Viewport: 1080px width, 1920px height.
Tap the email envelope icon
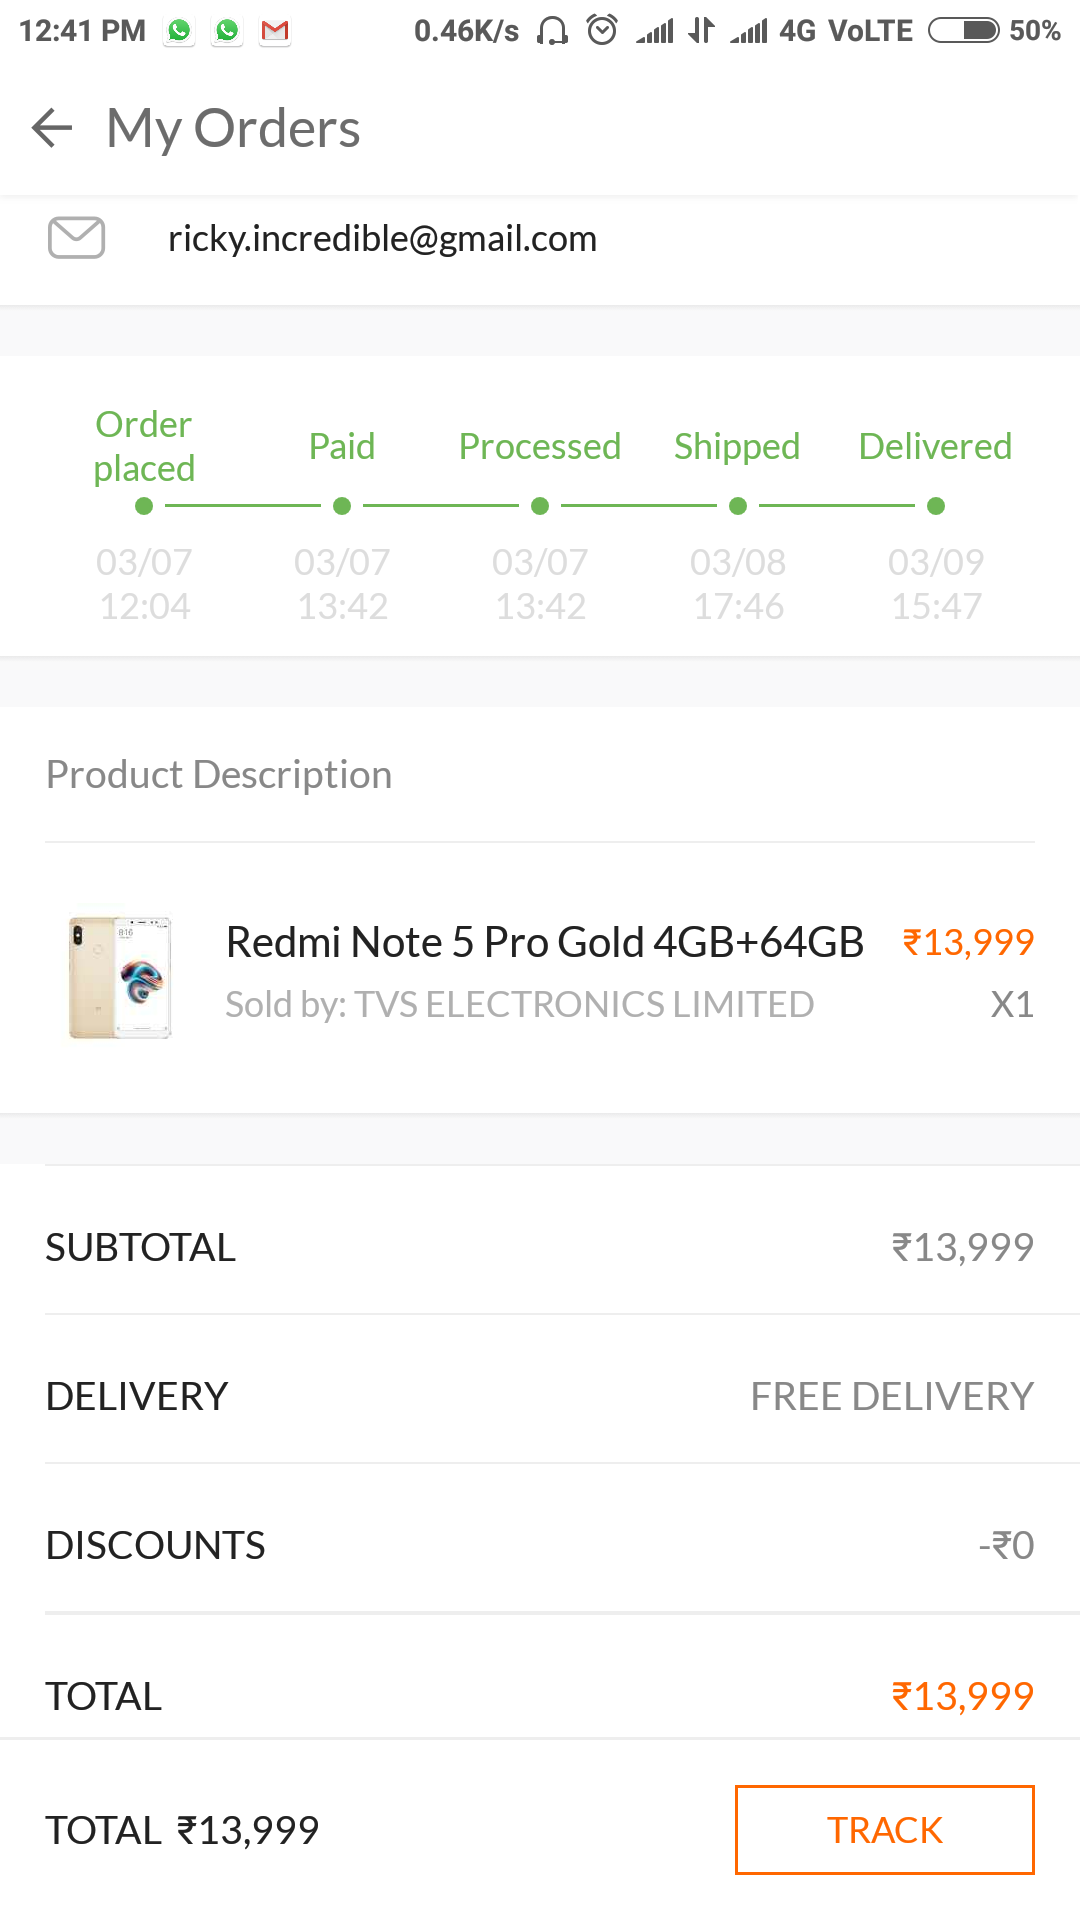(77, 238)
